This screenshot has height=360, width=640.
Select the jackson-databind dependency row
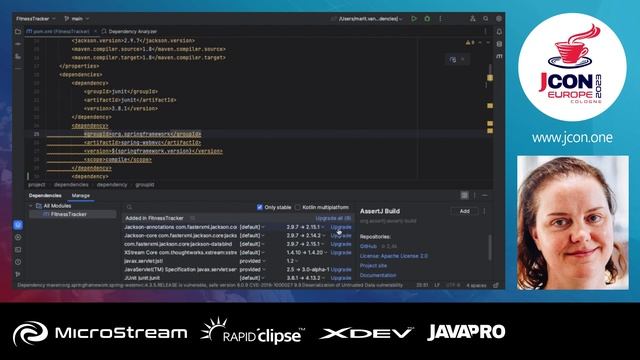[x=238, y=244]
